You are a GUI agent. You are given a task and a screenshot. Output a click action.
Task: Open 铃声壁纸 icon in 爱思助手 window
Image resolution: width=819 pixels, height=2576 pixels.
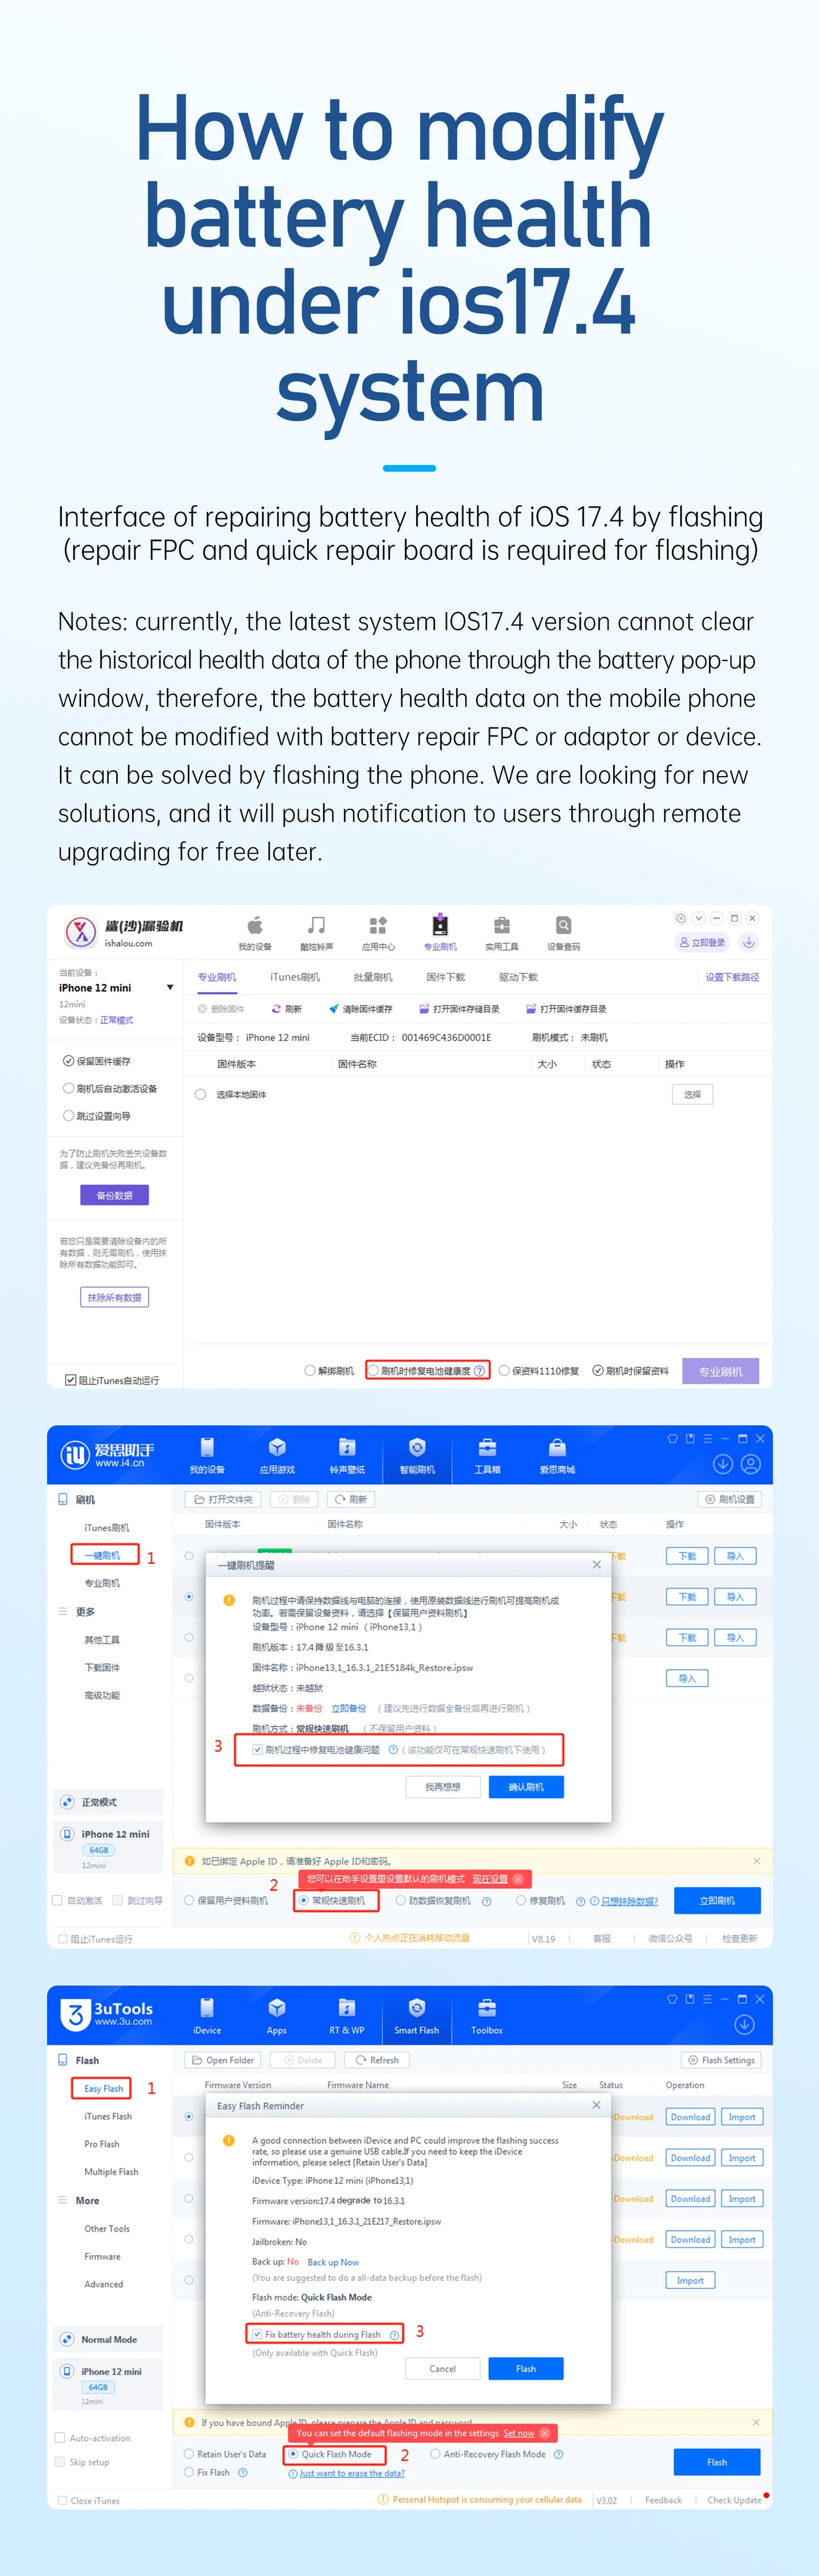pyautogui.click(x=347, y=1447)
